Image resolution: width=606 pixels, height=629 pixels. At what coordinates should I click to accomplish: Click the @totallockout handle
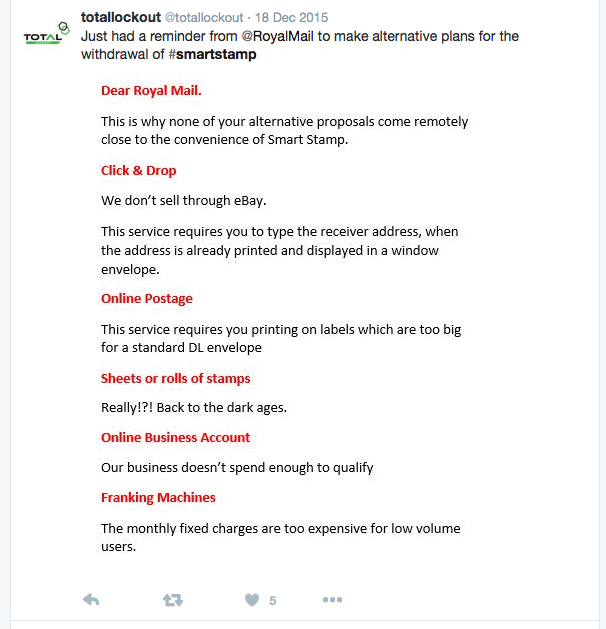coord(204,18)
